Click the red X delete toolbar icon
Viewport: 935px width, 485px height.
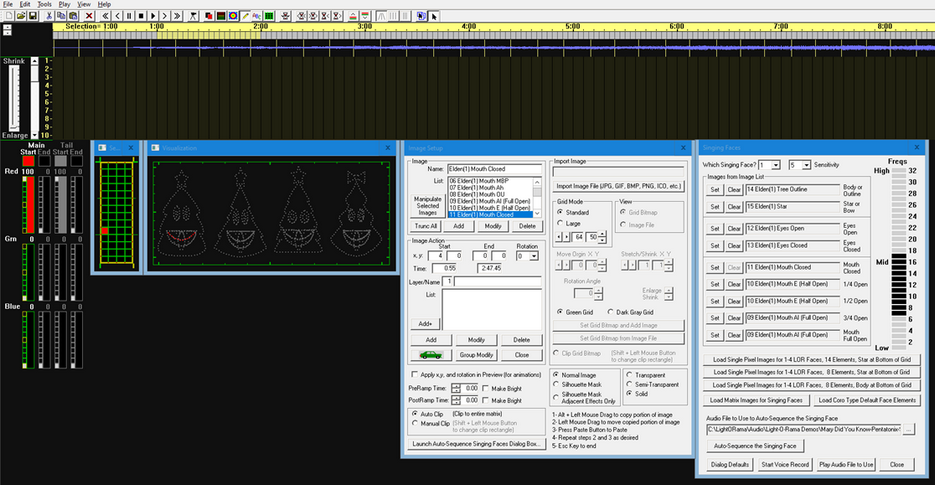coord(90,16)
